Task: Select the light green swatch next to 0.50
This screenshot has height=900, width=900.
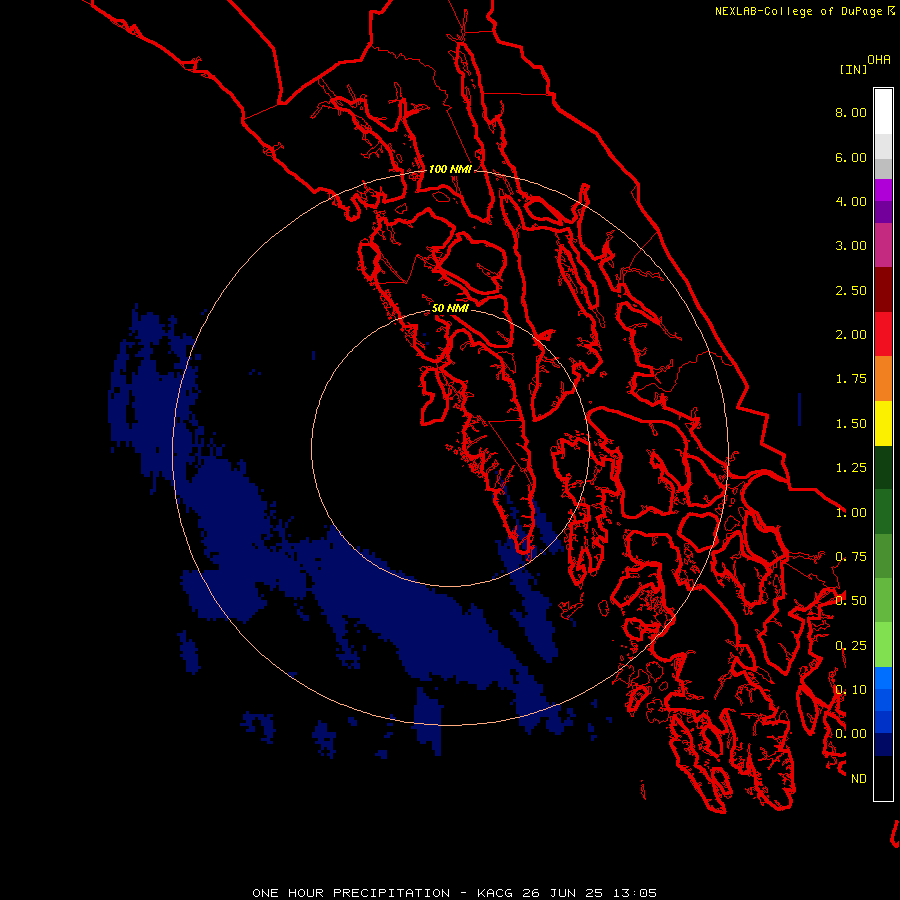Action: (883, 600)
